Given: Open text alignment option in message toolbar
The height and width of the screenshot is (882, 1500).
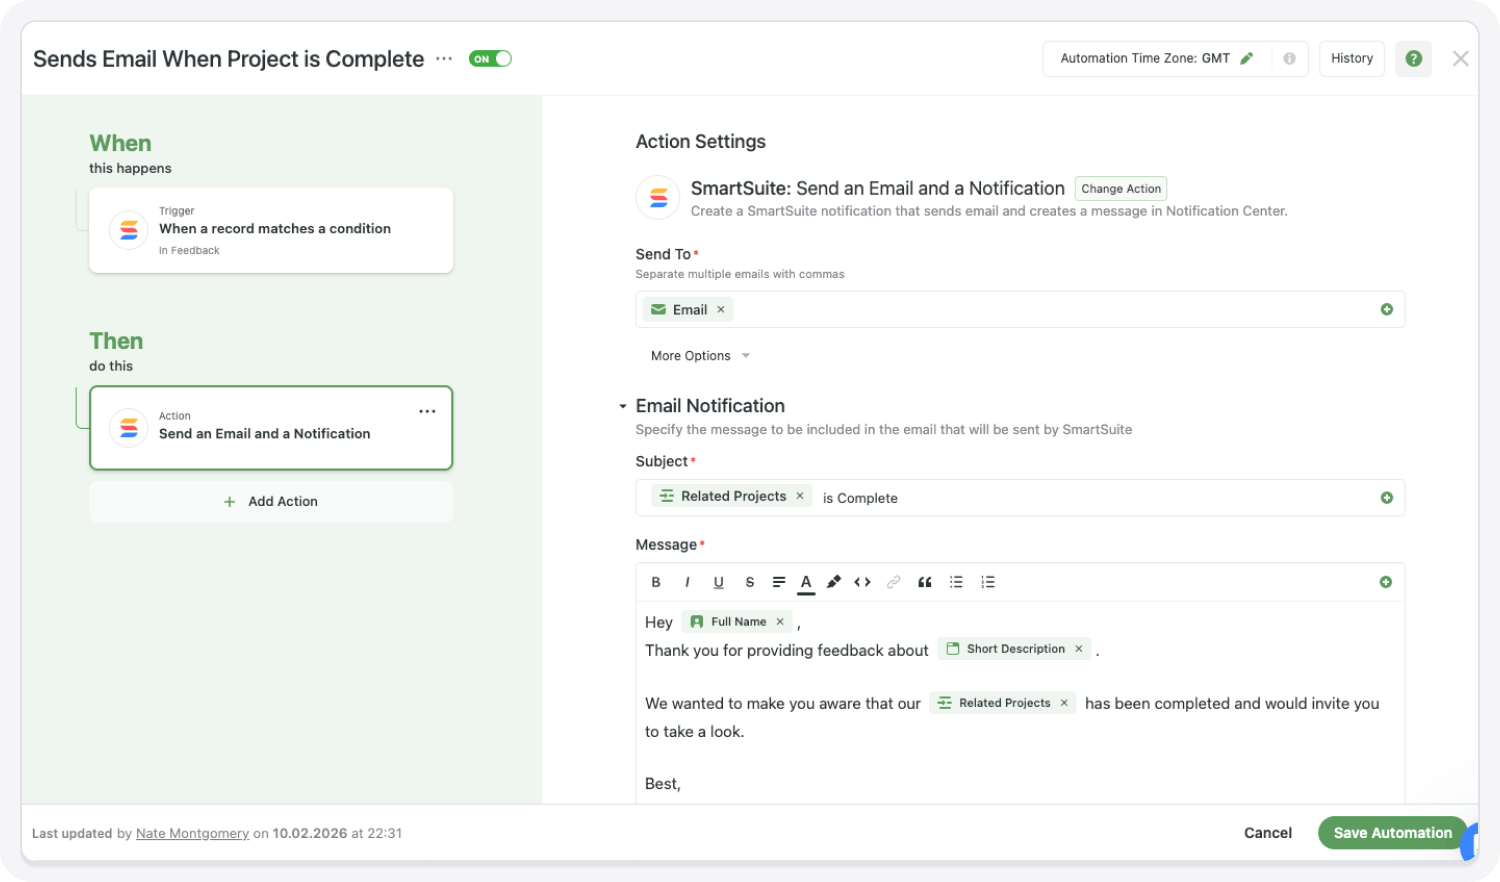Looking at the screenshot, I should pos(779,582).
